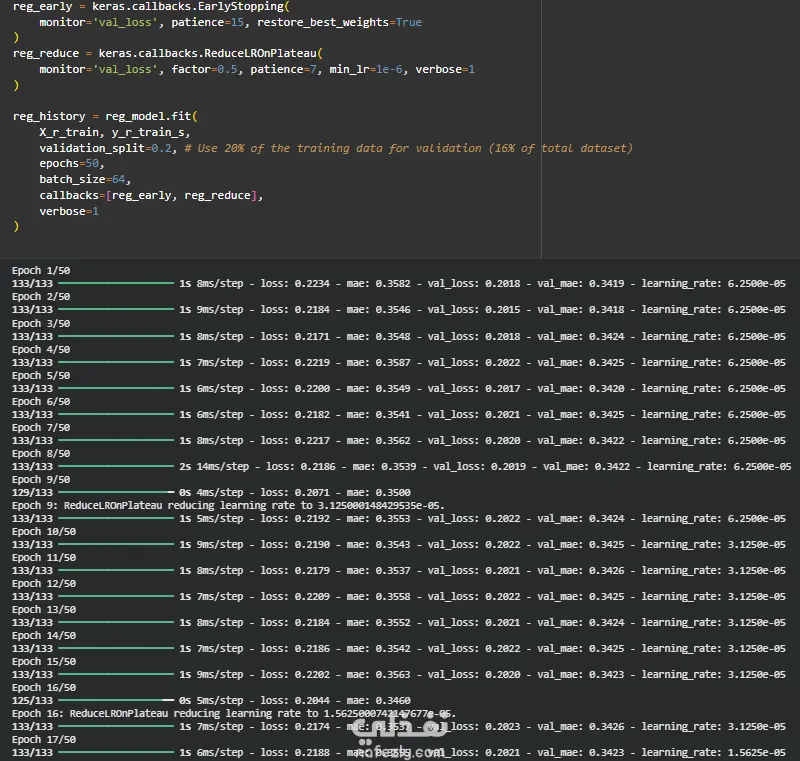Image resolution: width=800 pixels, height=761 pixels.
Task: Click the 'loss: 0.2234' value in the output
Action: point(295,284)
